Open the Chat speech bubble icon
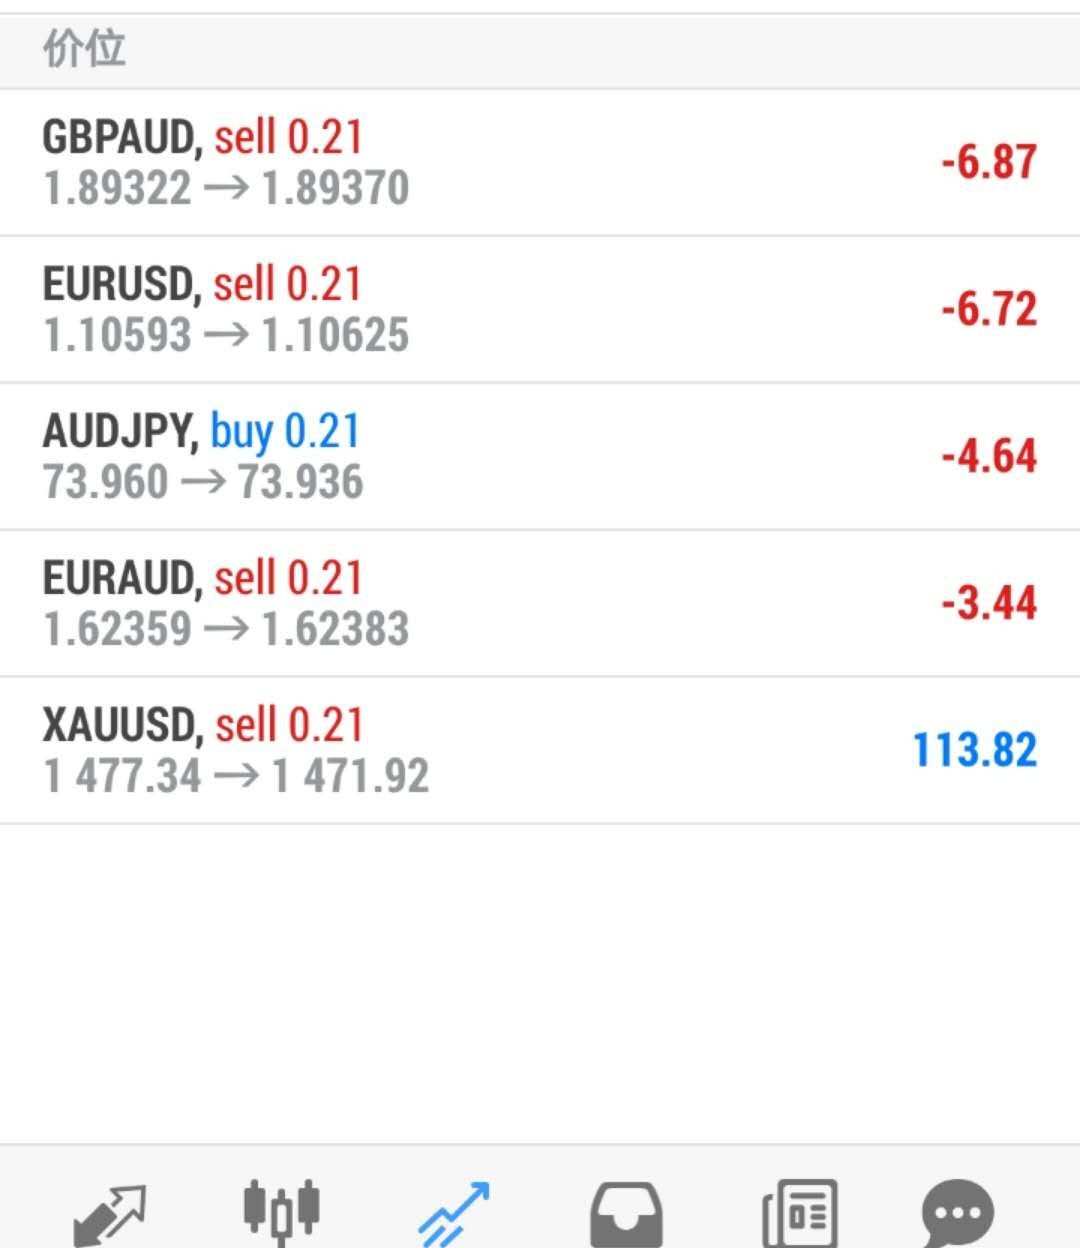 coord(957,1213)
